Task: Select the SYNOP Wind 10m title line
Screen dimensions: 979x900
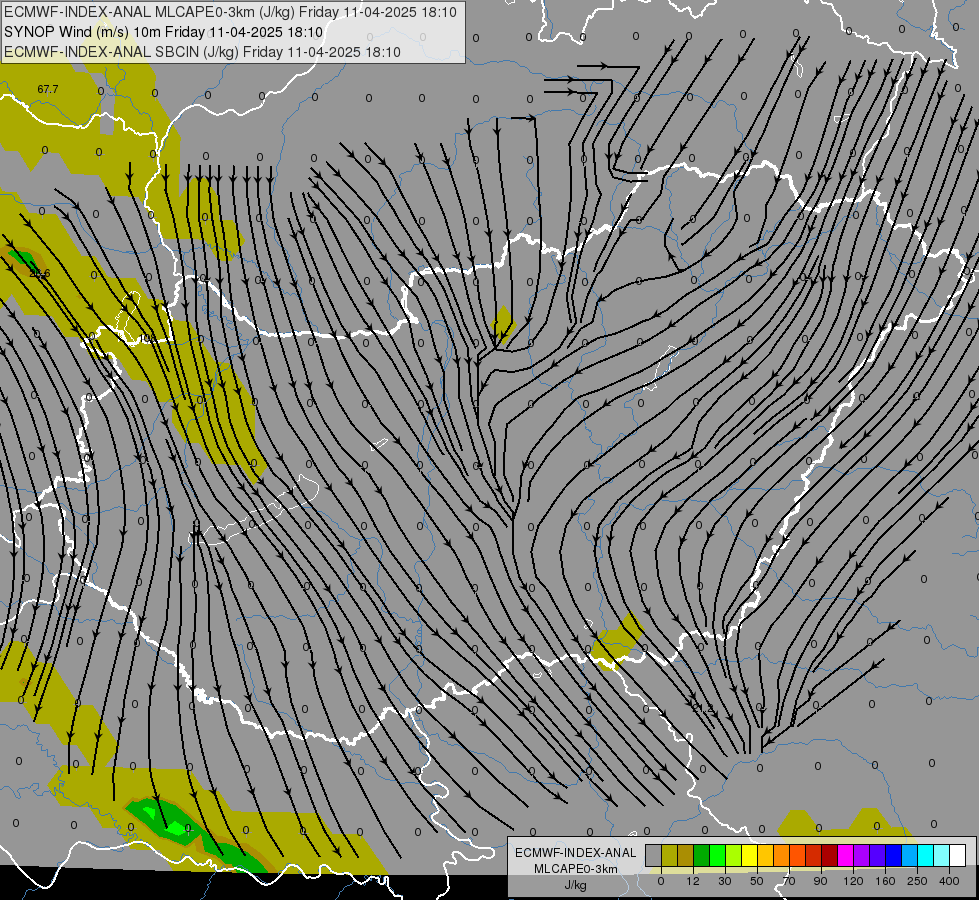Action: point(163,32)
